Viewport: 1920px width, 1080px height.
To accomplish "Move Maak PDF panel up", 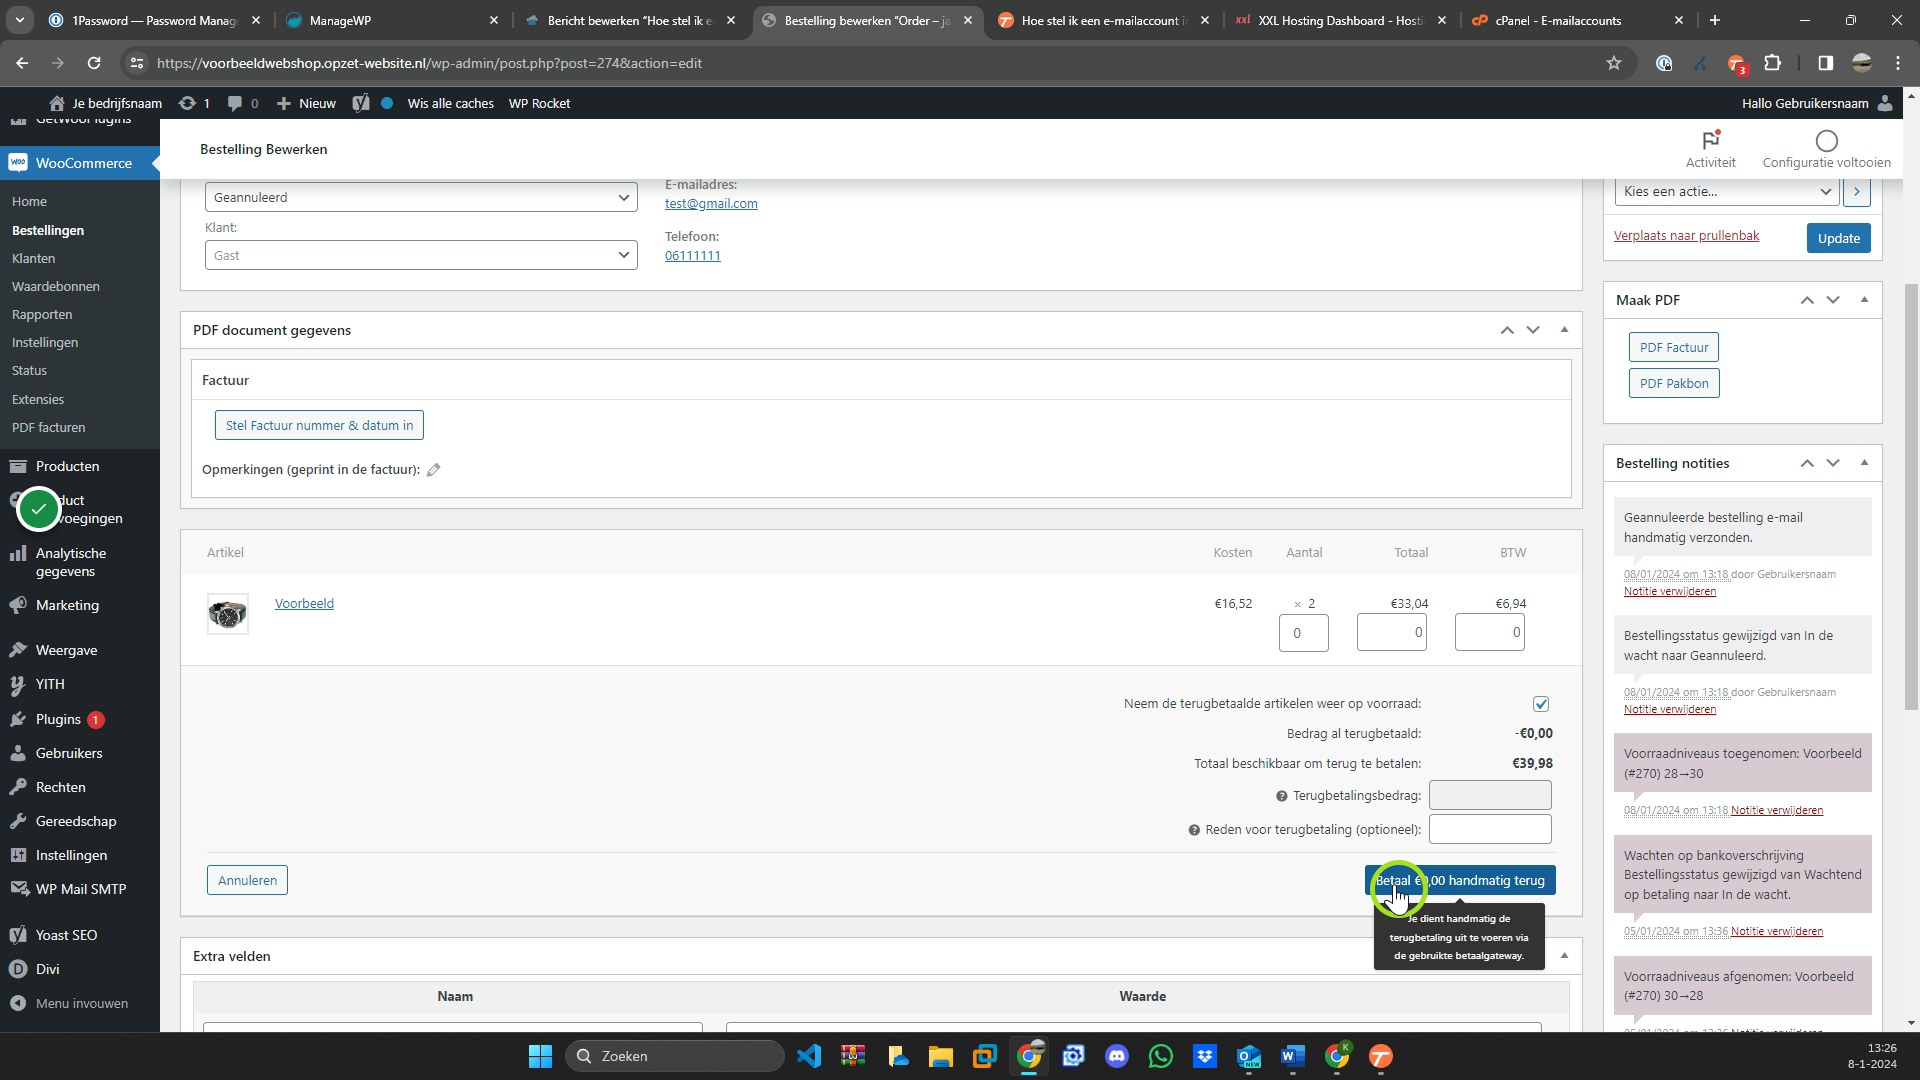I will coord(1807,300).
